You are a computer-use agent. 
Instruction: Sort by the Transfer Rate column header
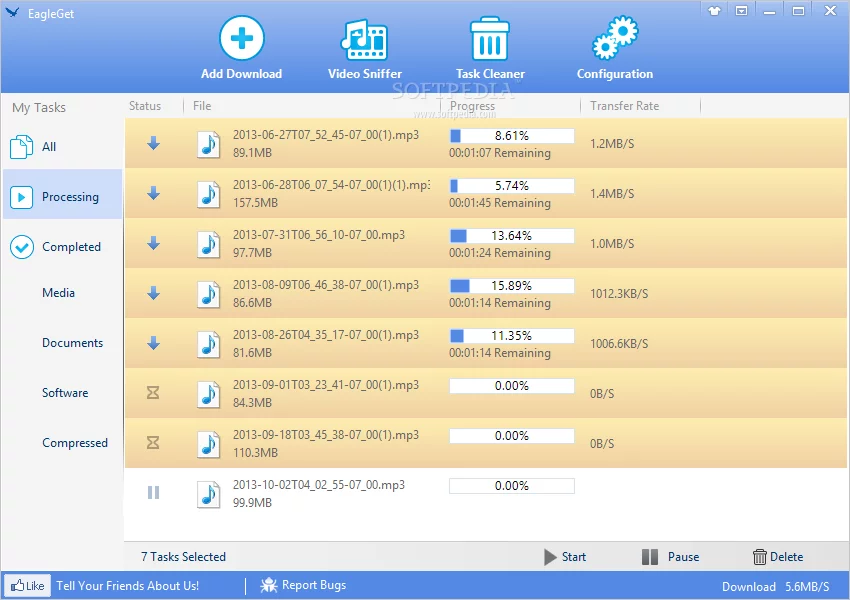pyautogui.click(x=625, y=106)
